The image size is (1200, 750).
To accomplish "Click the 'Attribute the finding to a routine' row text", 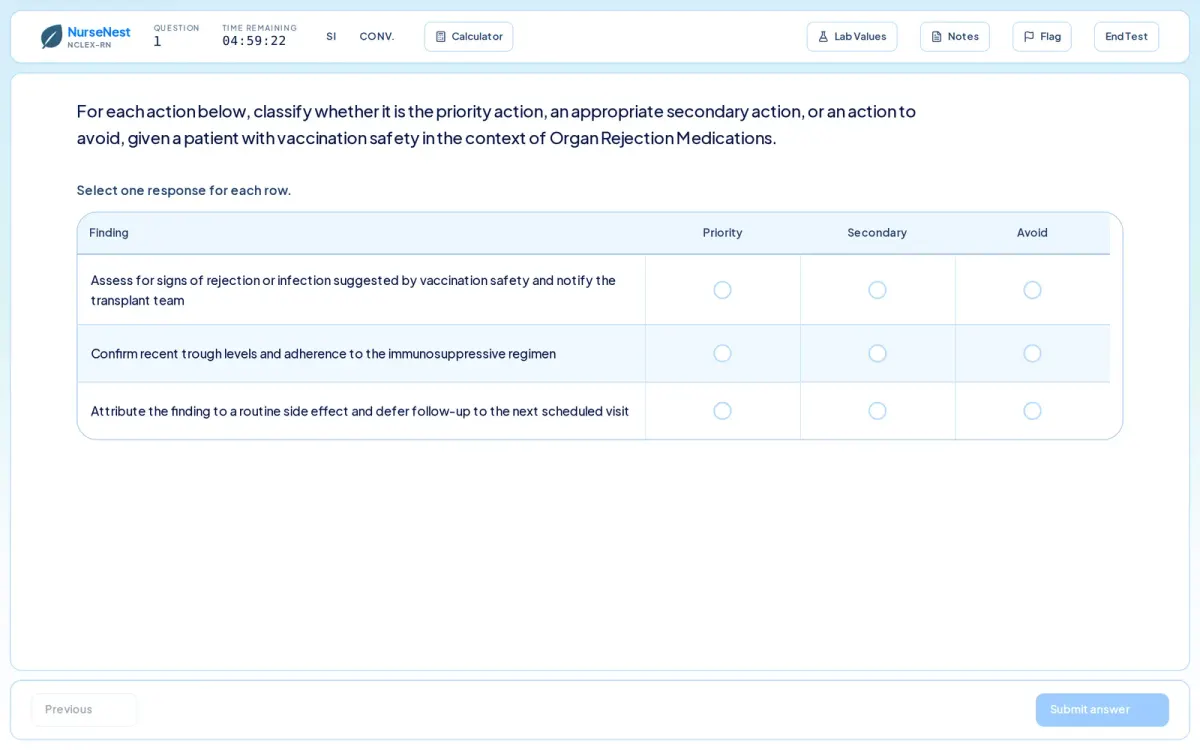I will point(360,411).
